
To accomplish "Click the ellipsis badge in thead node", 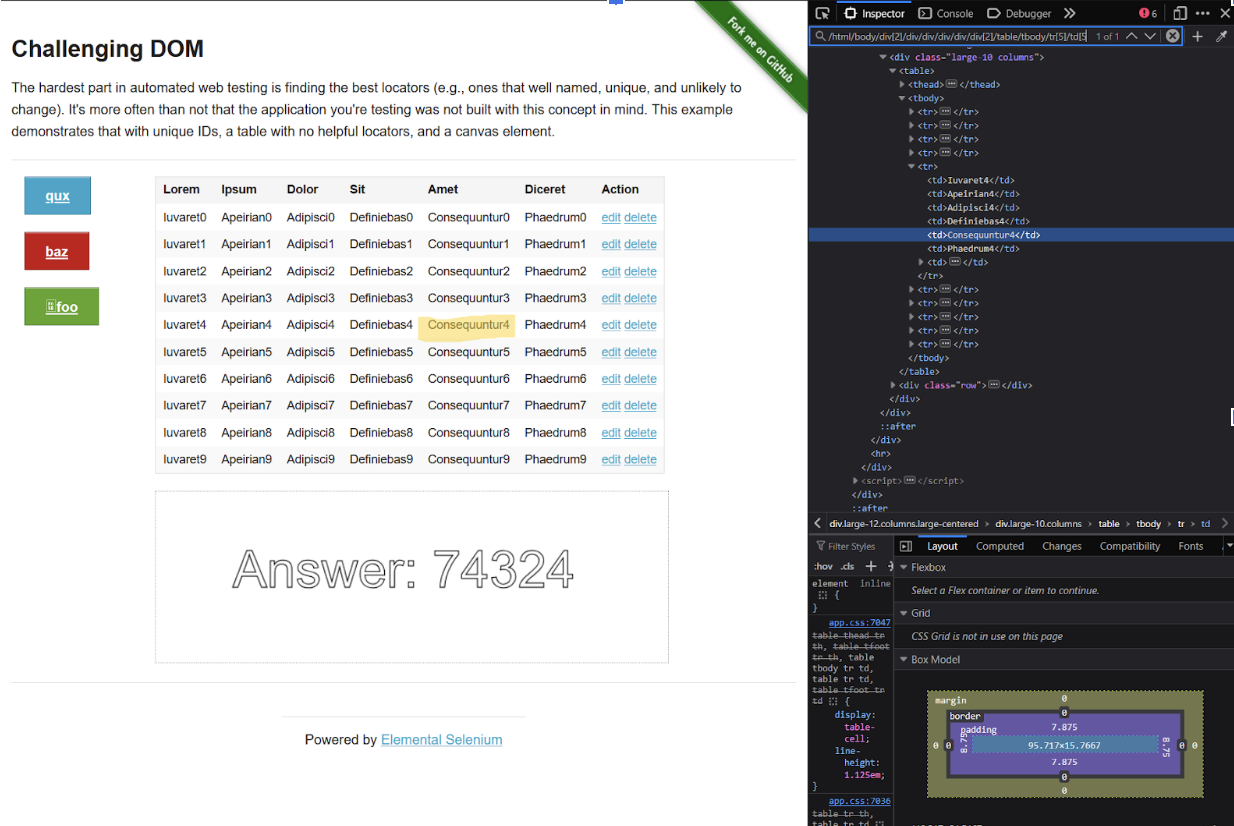I will click(x=951, y=84).
